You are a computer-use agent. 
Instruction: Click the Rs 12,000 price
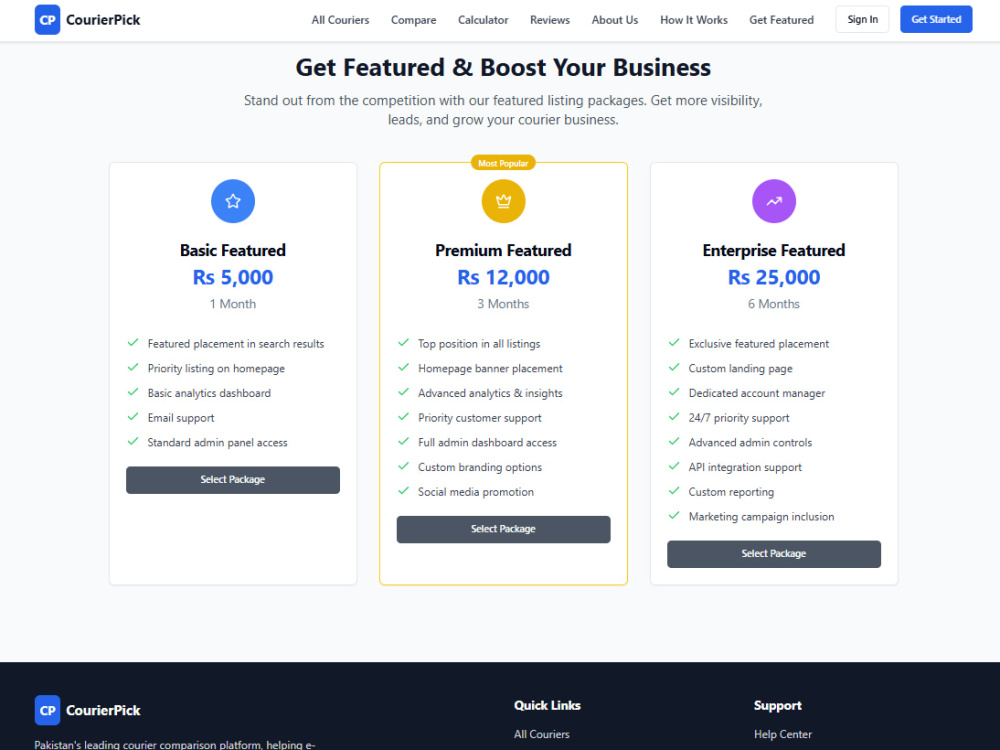(503, 277)
